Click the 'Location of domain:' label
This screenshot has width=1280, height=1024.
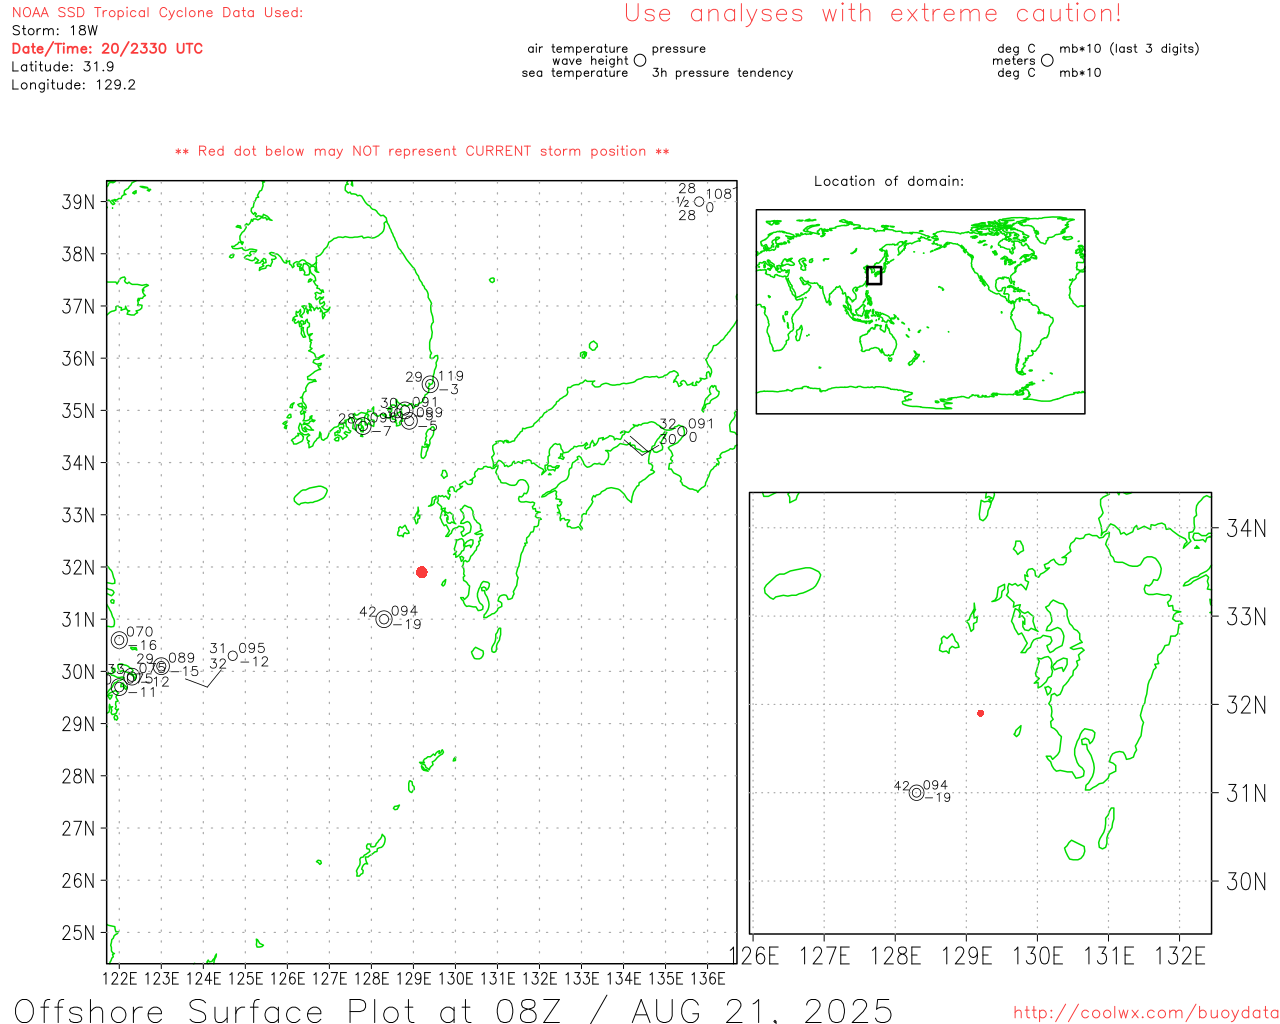(x=889, y=181)
